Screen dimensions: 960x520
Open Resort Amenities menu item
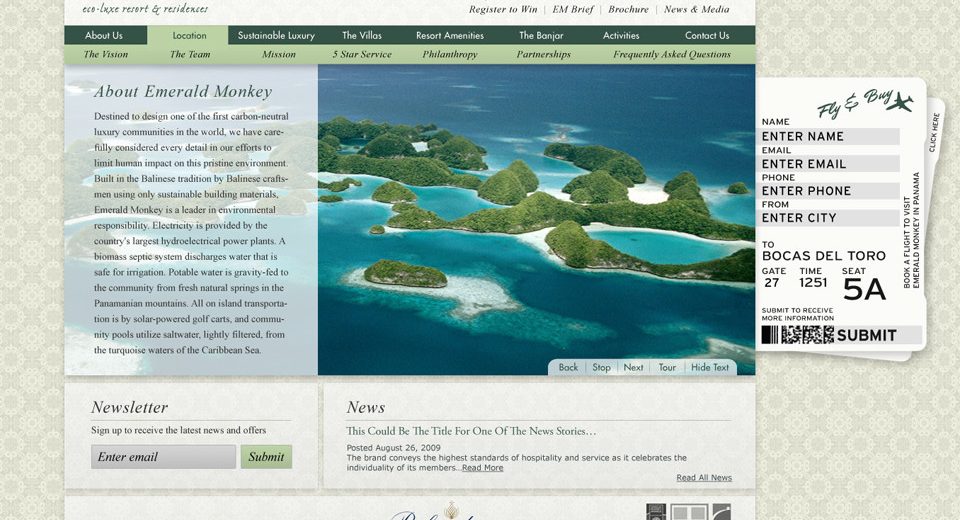coord(450,36)
